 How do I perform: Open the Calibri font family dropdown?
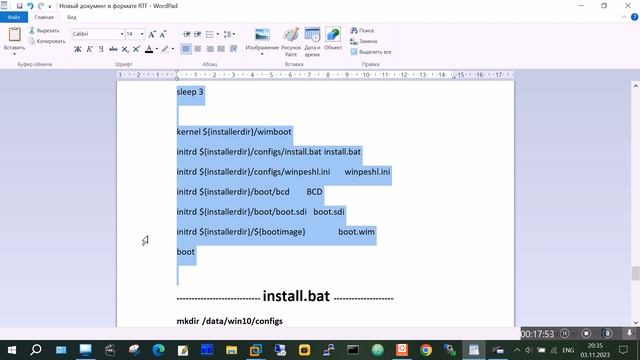click(122, 34)
